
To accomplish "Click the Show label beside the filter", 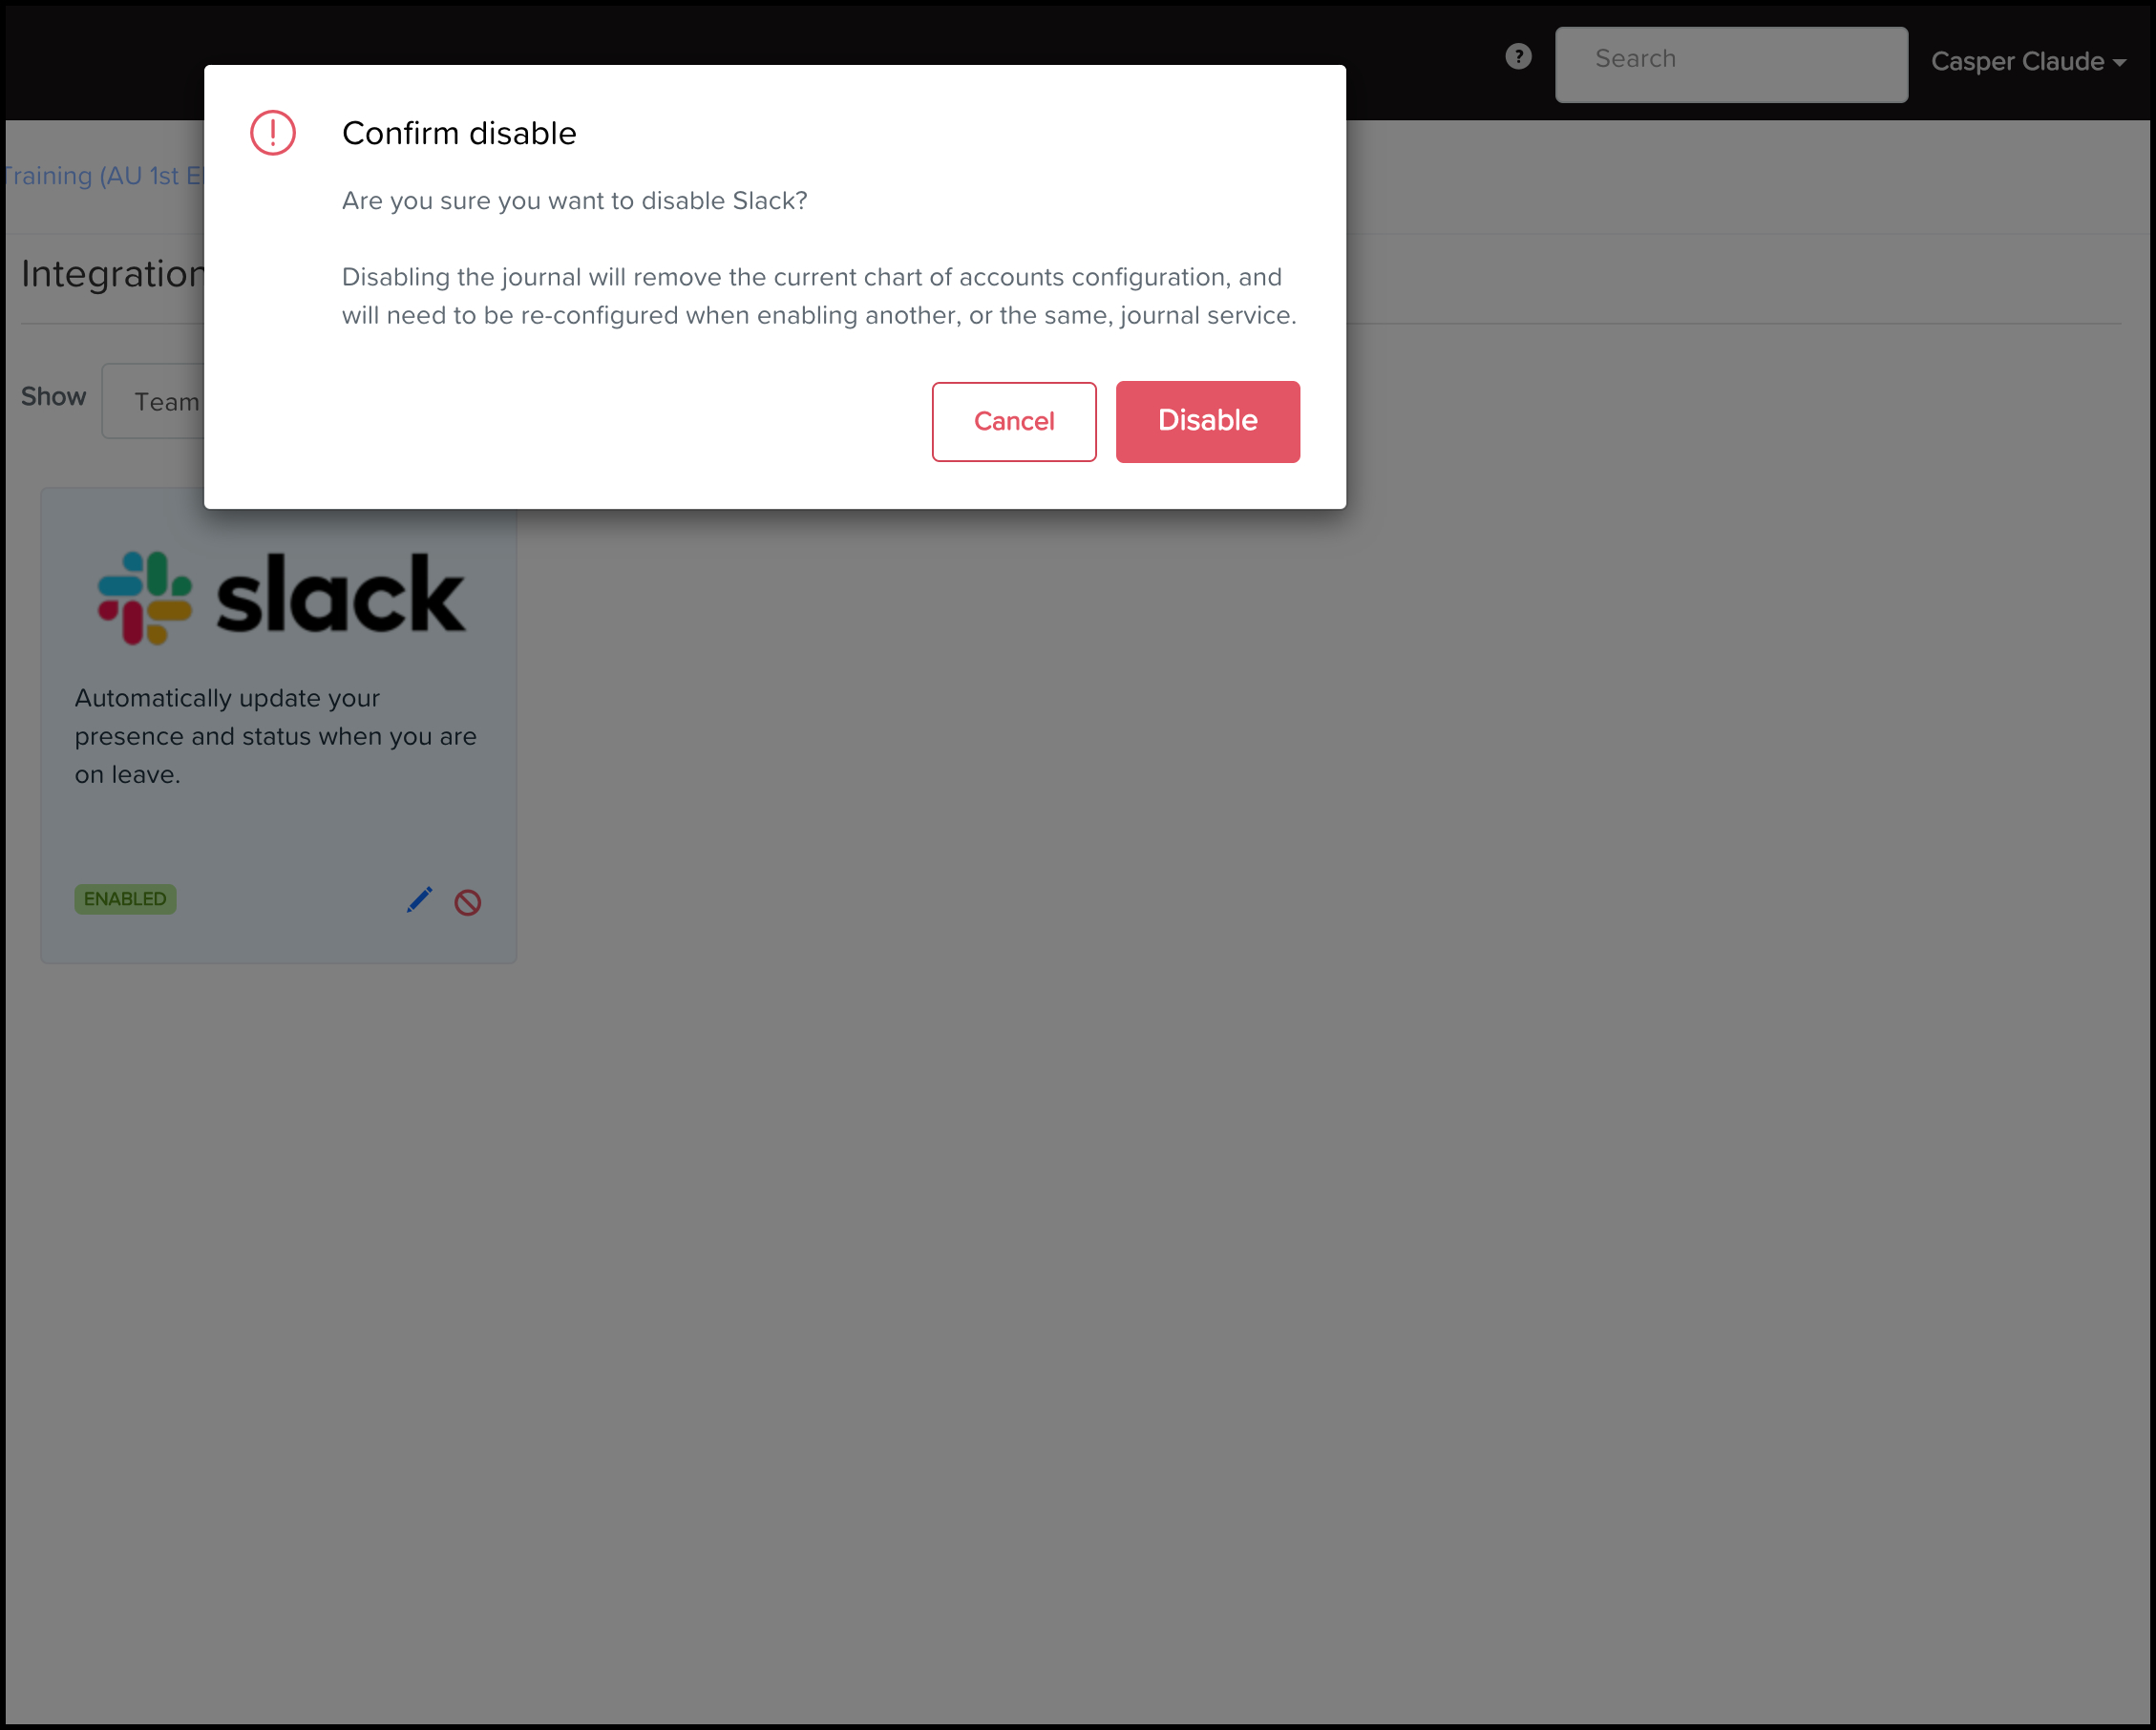I will click(x=54, y=397).
